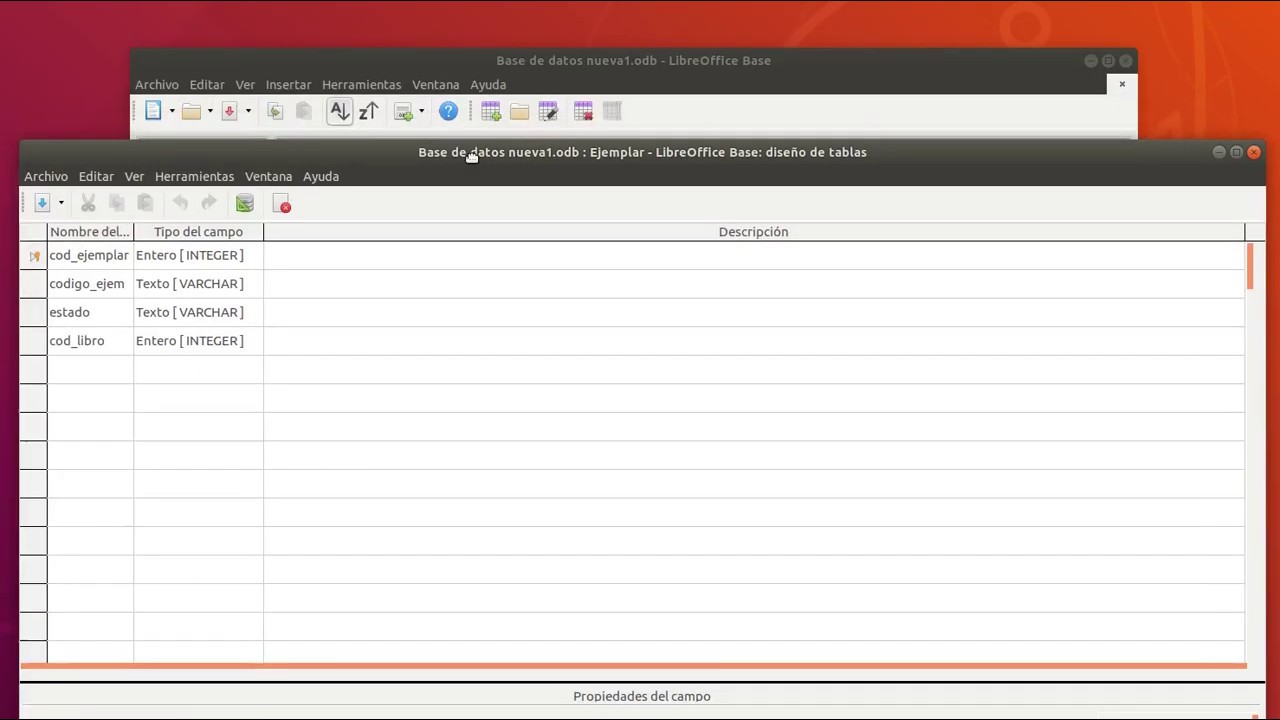1280x720 pixels.
Task: Expand the New document dropdown arrow in Base window
Action: point(172,111)
